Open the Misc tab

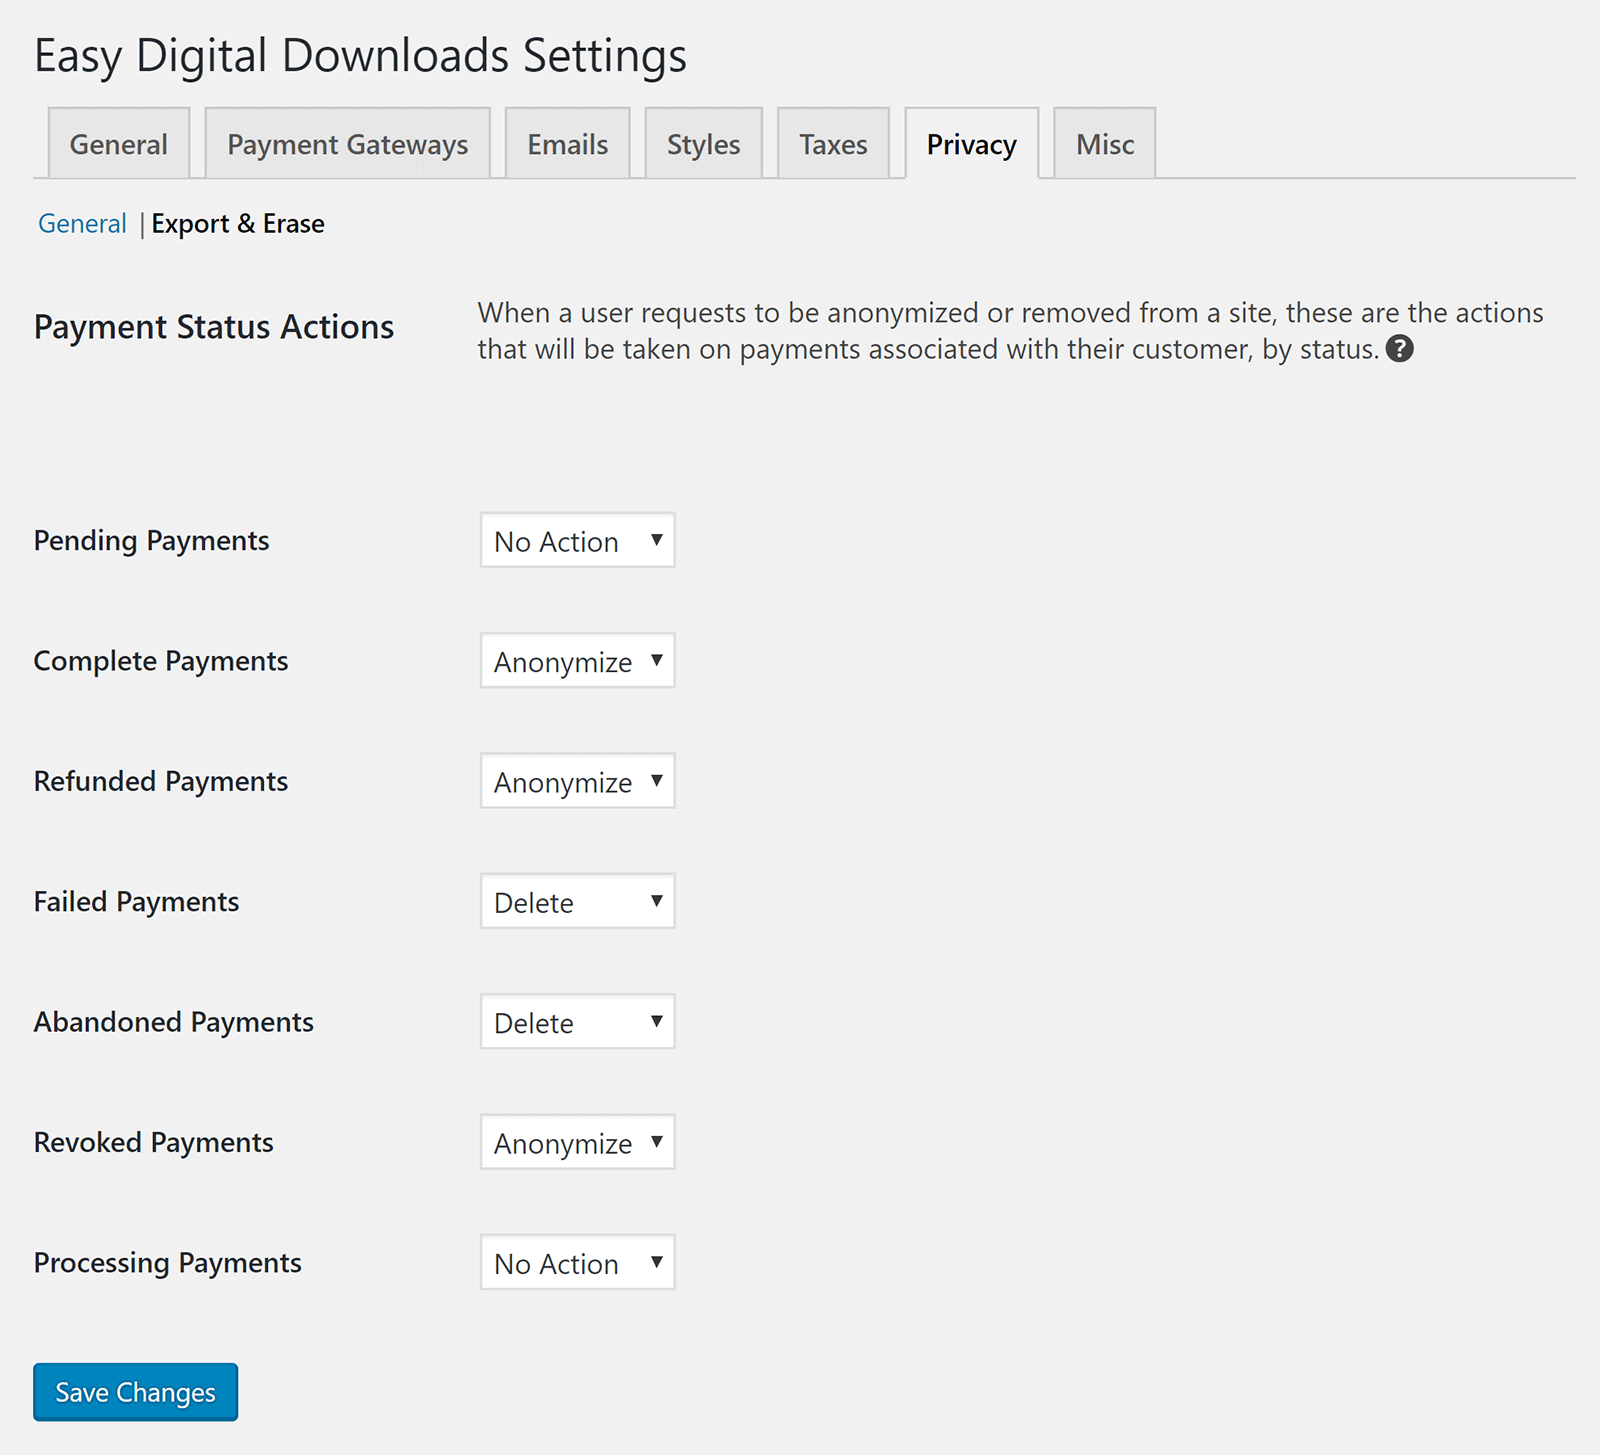tap(1105, 144)
